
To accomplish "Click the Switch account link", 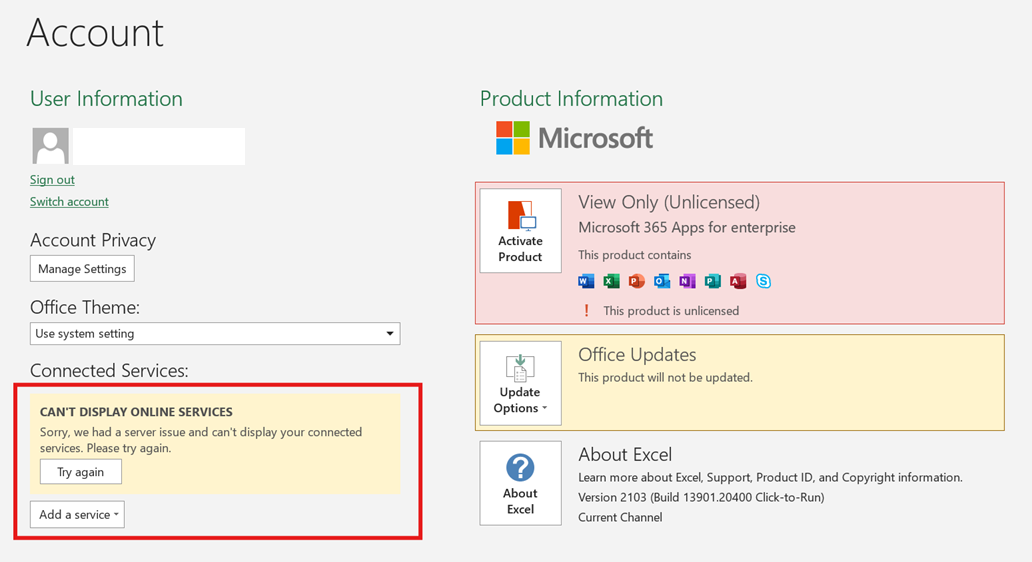I will click(69, 201).
